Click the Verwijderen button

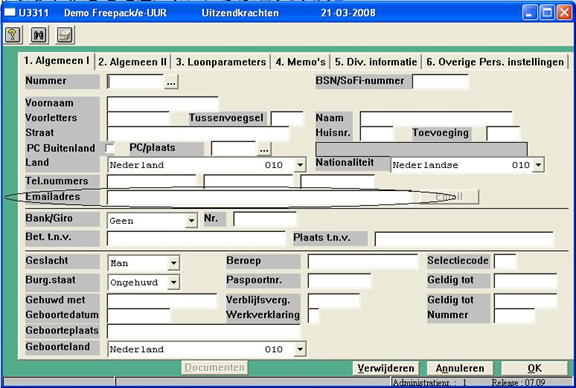tap(386, 368)
